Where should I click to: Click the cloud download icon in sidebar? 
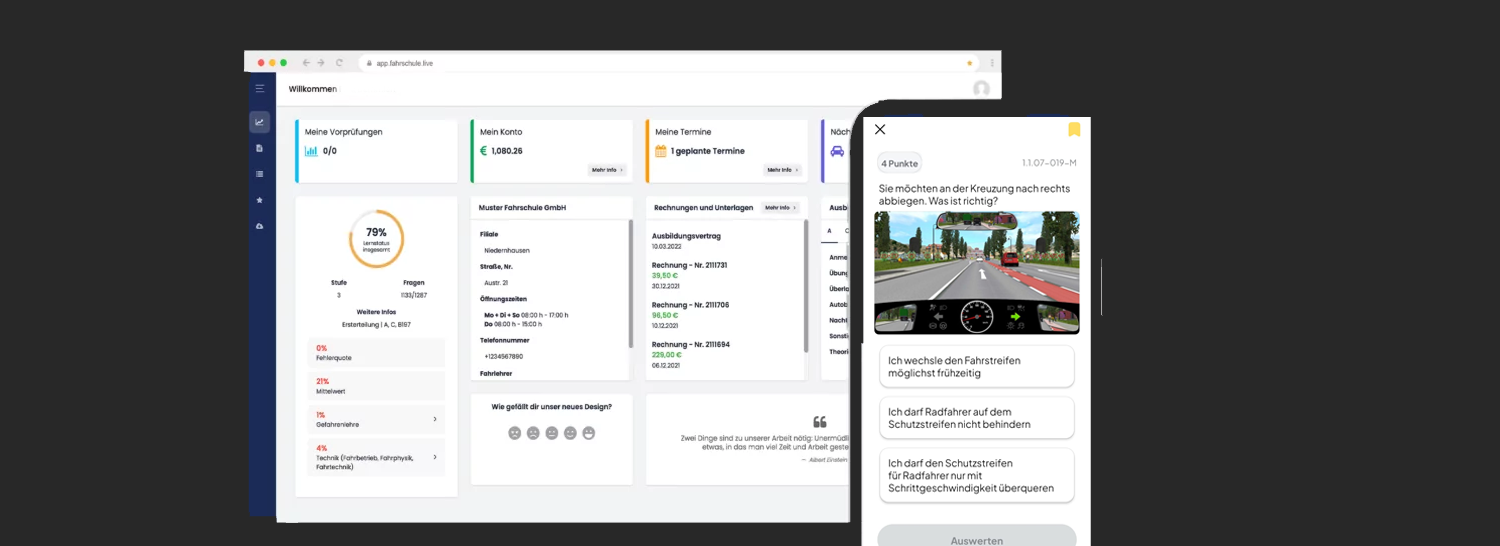pyautogui.click(x=259, y=226)
